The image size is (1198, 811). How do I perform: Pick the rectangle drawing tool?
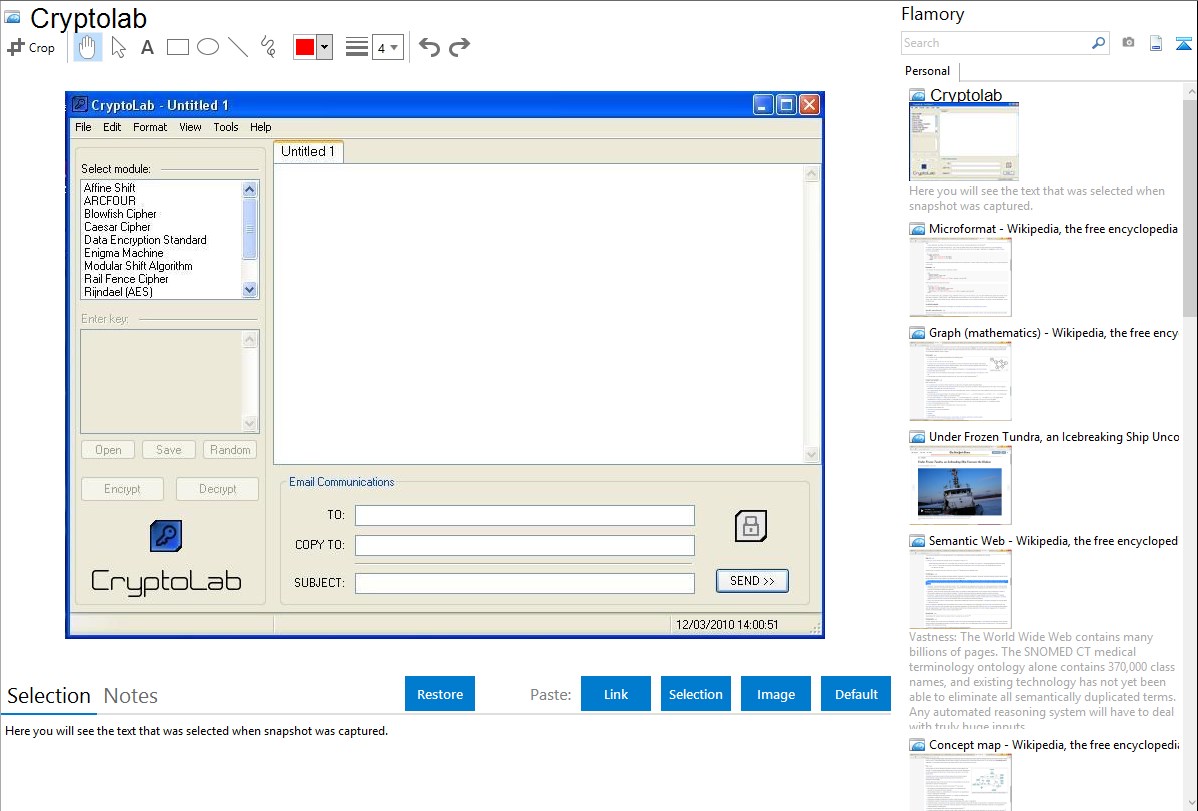(x=177, y=47)
